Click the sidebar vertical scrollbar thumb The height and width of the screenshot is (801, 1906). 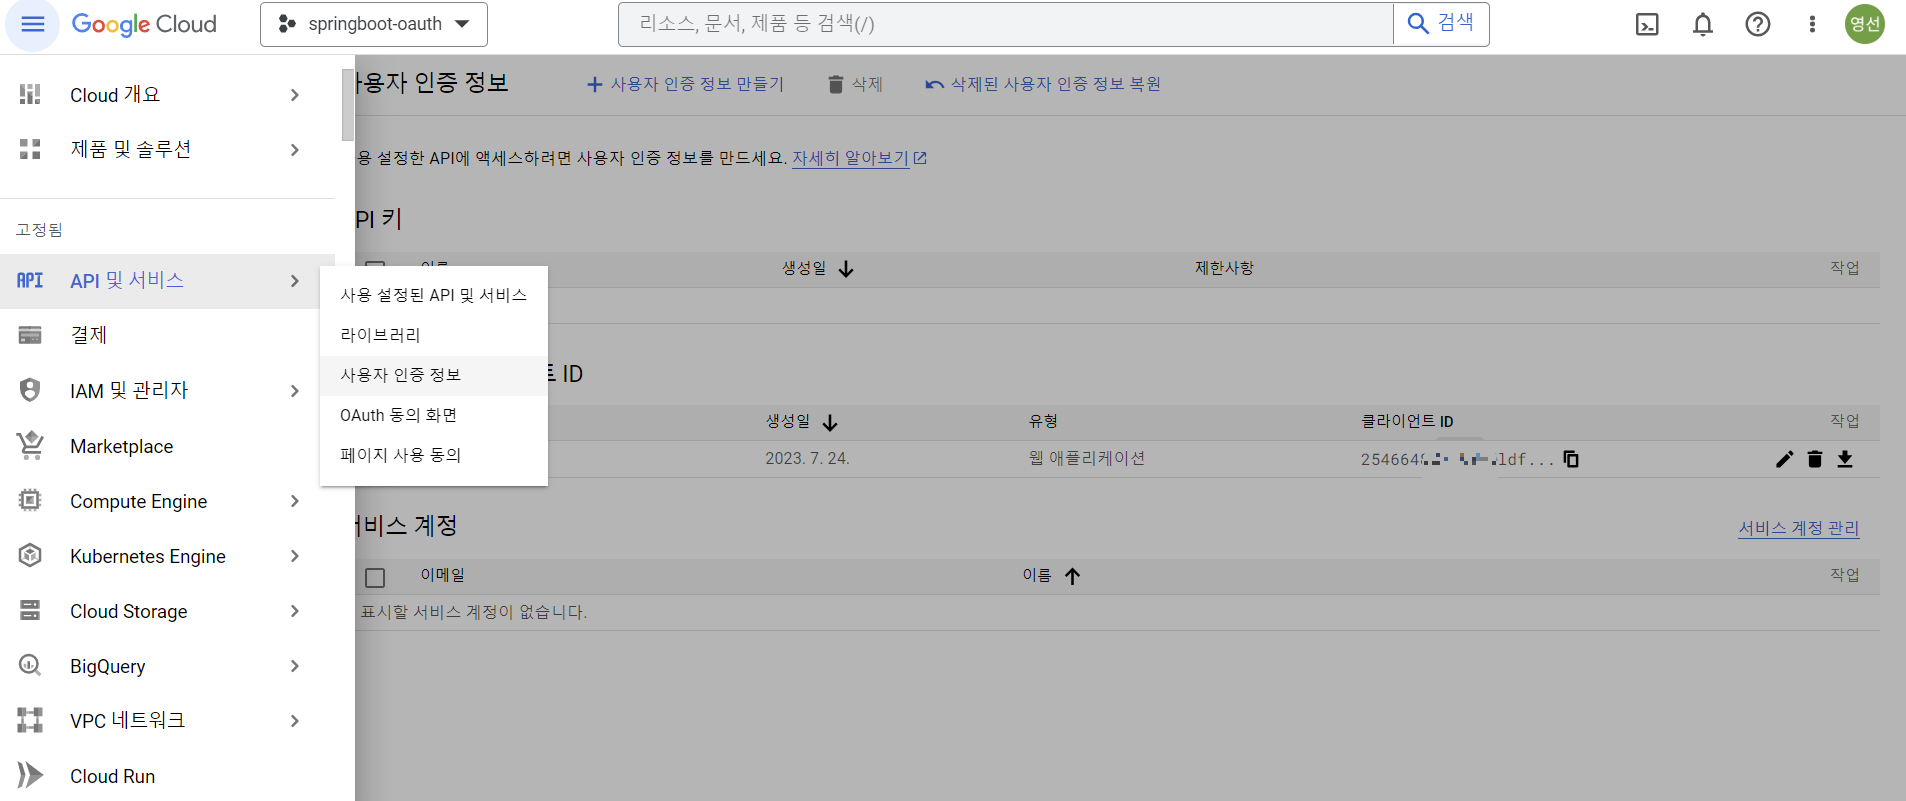point(348,104)
